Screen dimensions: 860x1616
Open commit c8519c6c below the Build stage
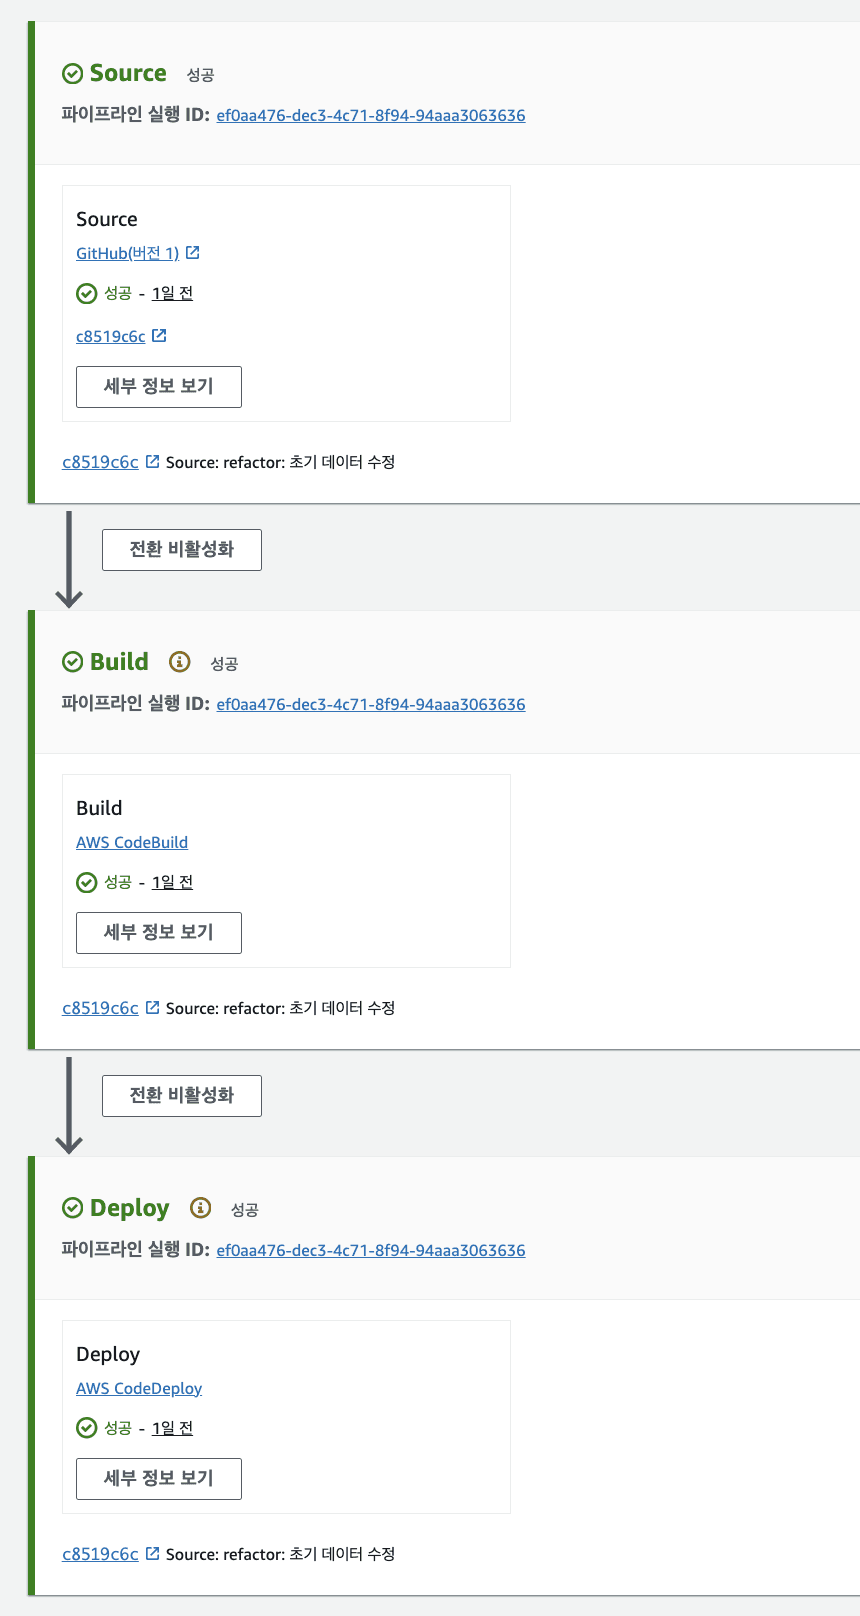tap(99, 1007)
